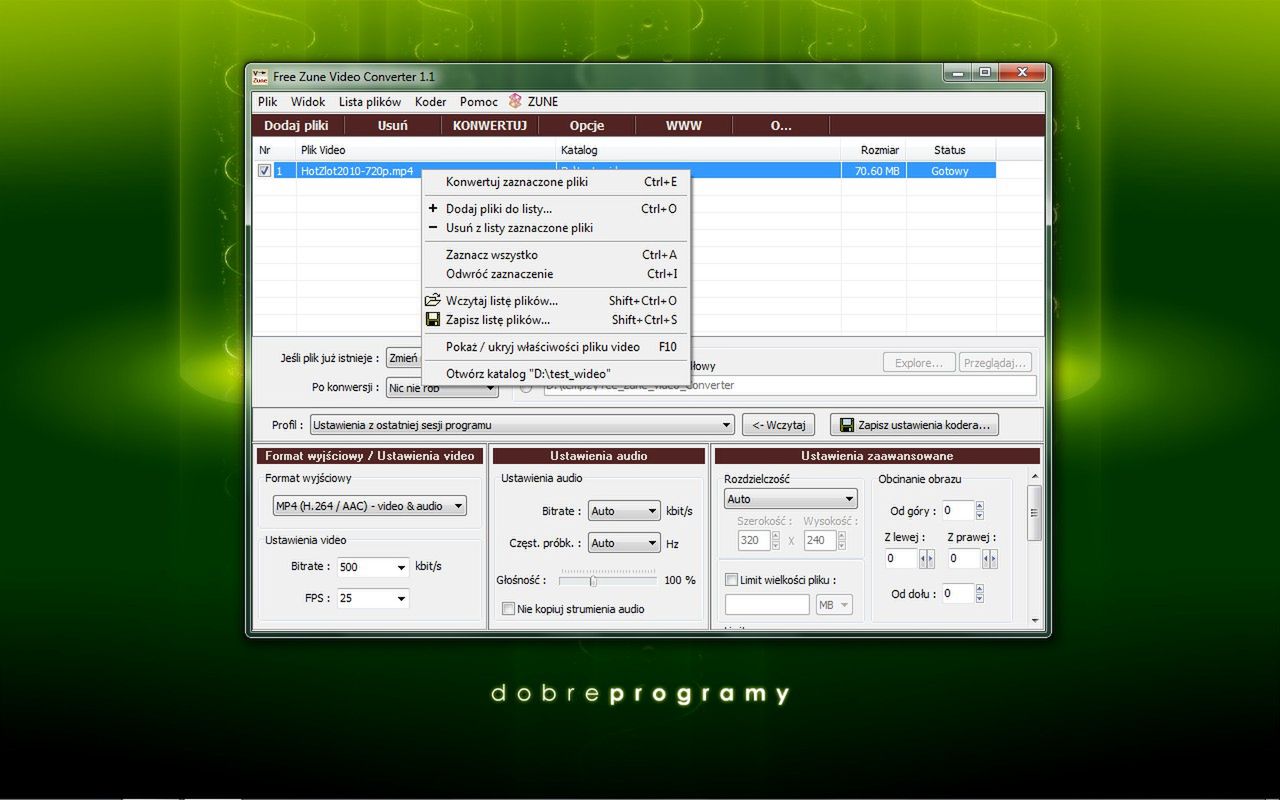Viewport: 1280px width, 800px height.
Task: Choose Zaznacz wszystko in context menu
Action: click(x=555, y=255)
